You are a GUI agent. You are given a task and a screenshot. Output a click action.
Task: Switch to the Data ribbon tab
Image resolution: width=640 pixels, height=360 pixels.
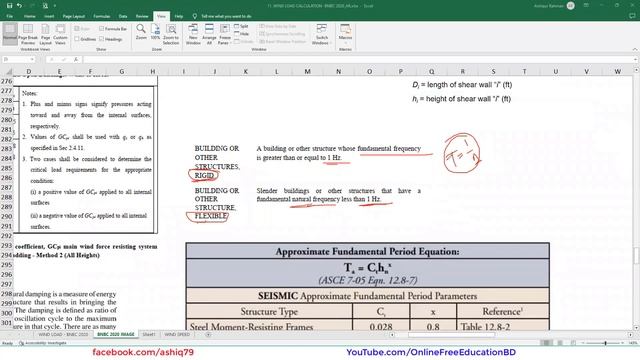click(x=123, y=16)
